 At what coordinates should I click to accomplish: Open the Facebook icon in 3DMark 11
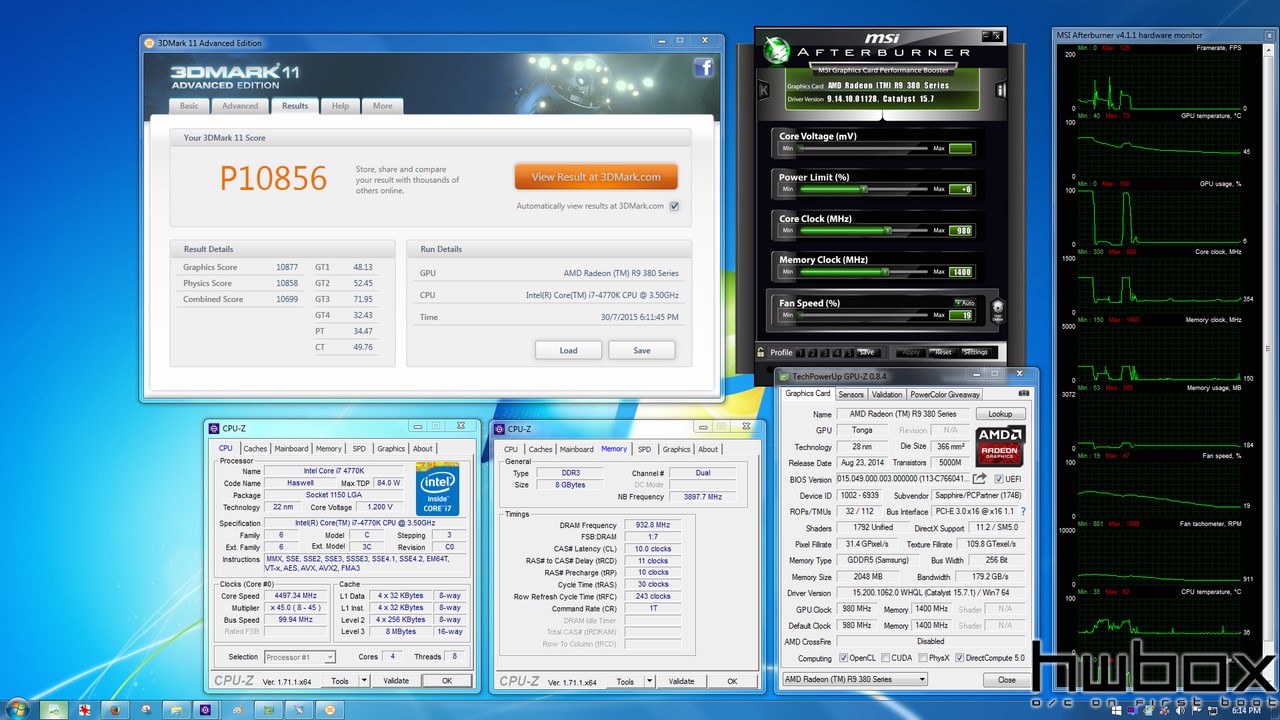click(703, 67)
